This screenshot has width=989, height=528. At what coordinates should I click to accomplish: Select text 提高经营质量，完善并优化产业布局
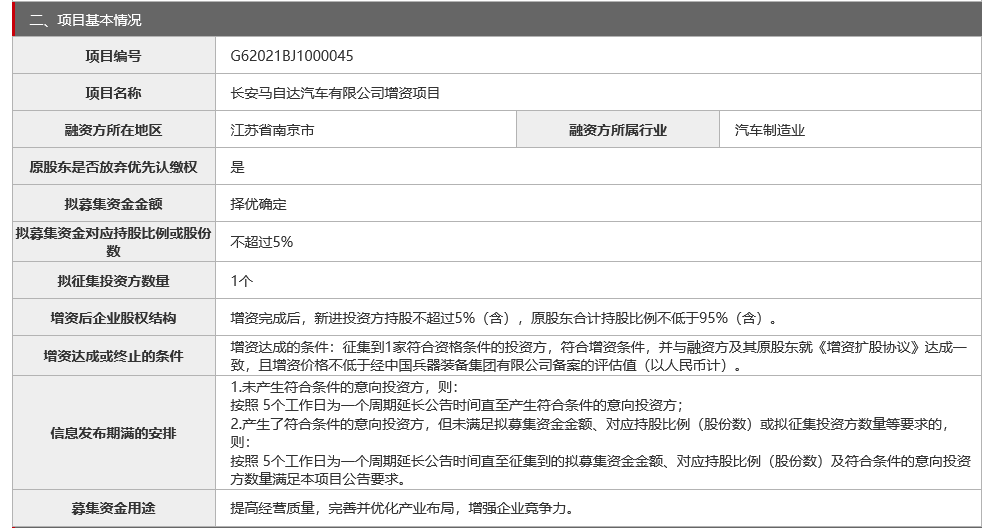[342, 508]
